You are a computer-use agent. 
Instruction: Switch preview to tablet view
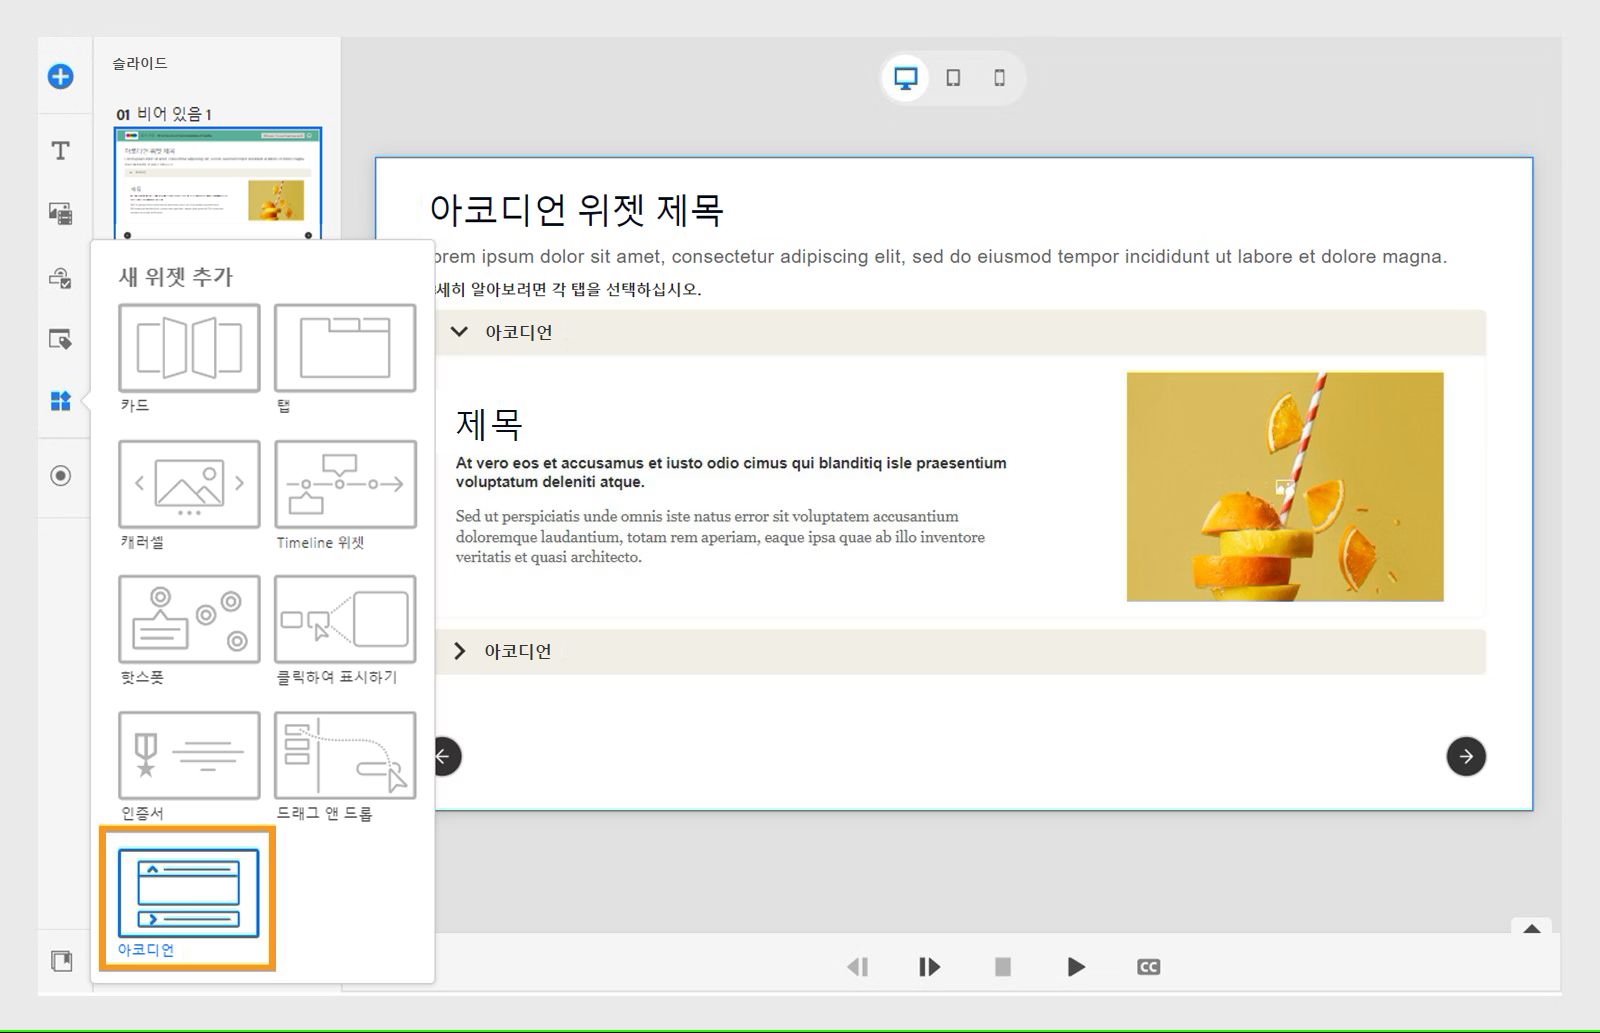point(951,77)
